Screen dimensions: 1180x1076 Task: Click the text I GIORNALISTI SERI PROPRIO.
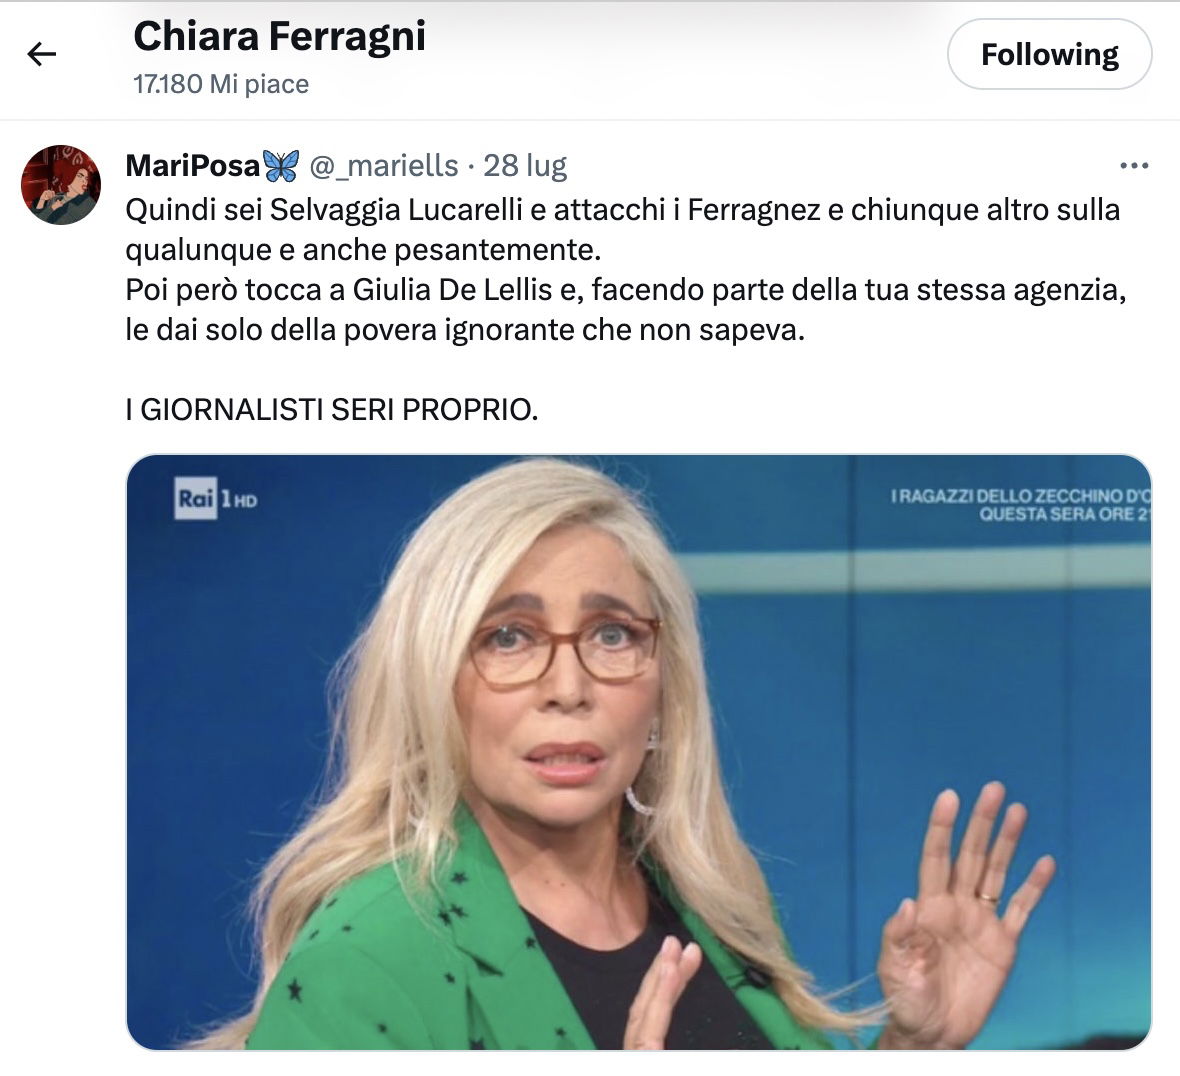[x=332, y=409]
